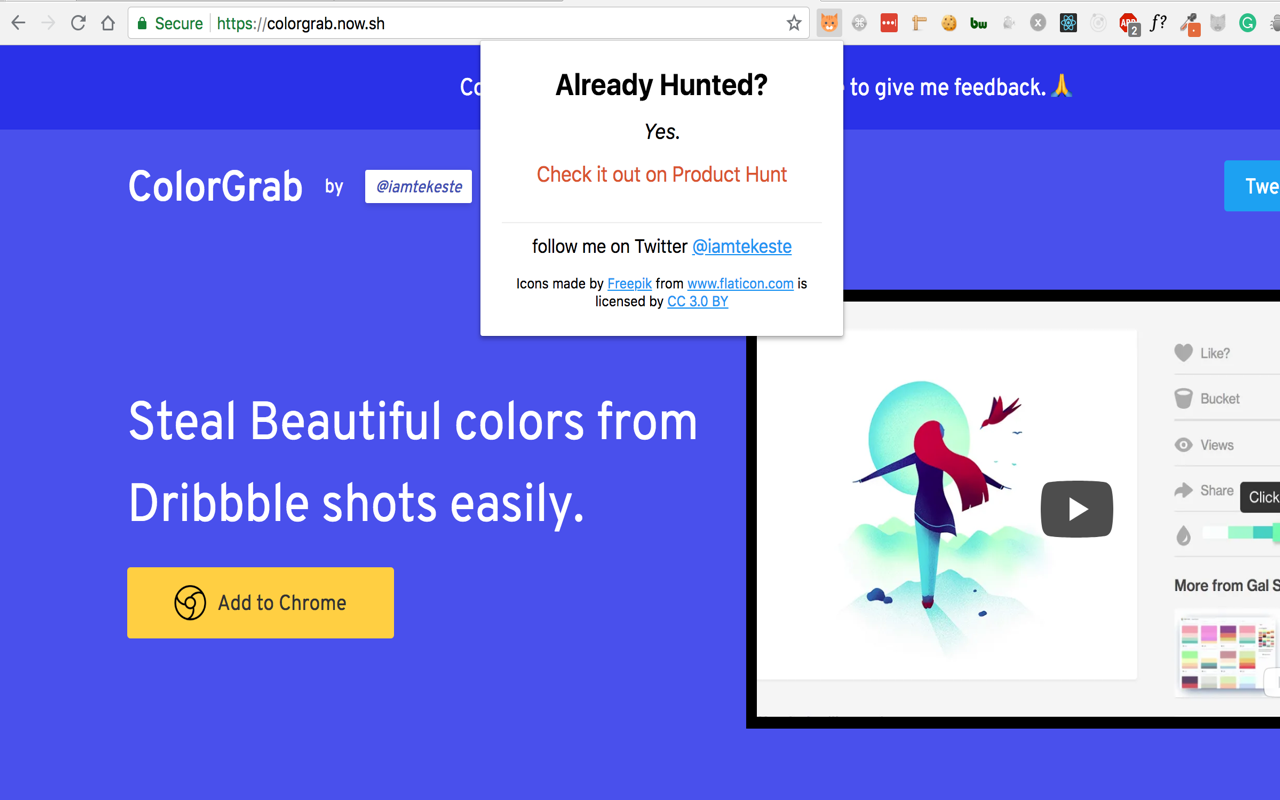Click the 'Steal Beautiful colors from' headline

412,422
